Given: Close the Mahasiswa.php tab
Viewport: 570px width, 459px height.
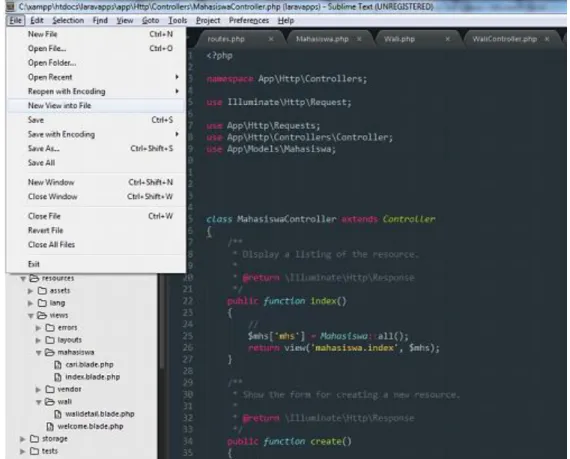Looking at the screenshot, I should click(x=359, y=39).
